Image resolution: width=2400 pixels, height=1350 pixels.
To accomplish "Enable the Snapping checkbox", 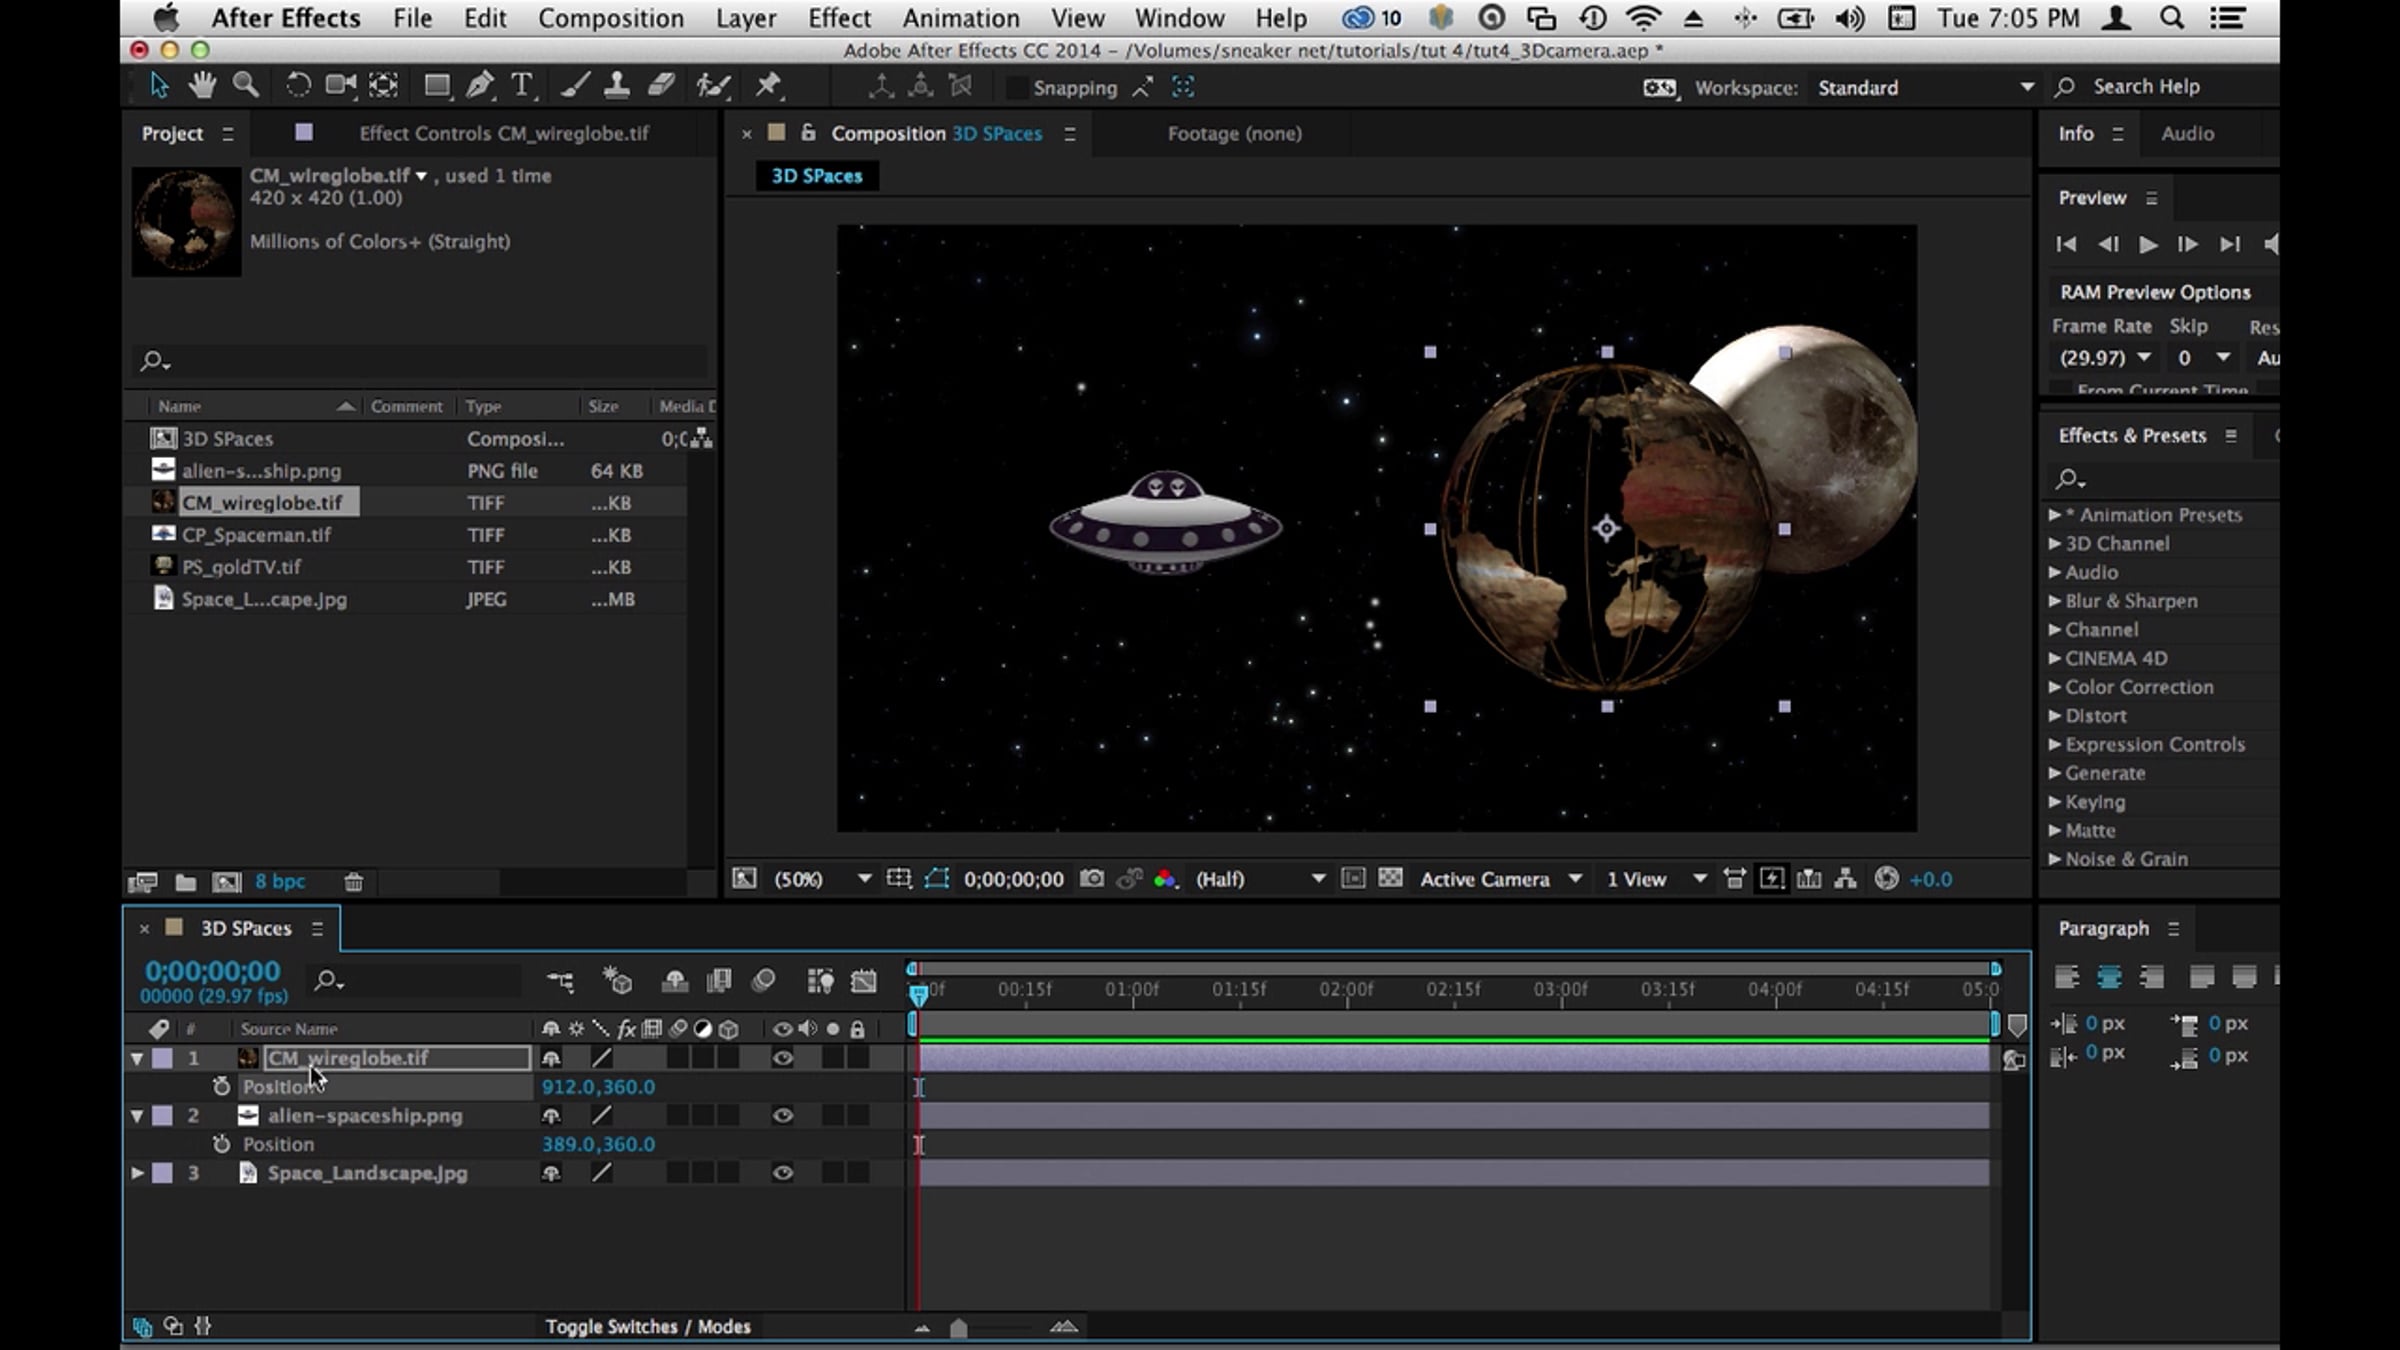I will click(1016, 88).
